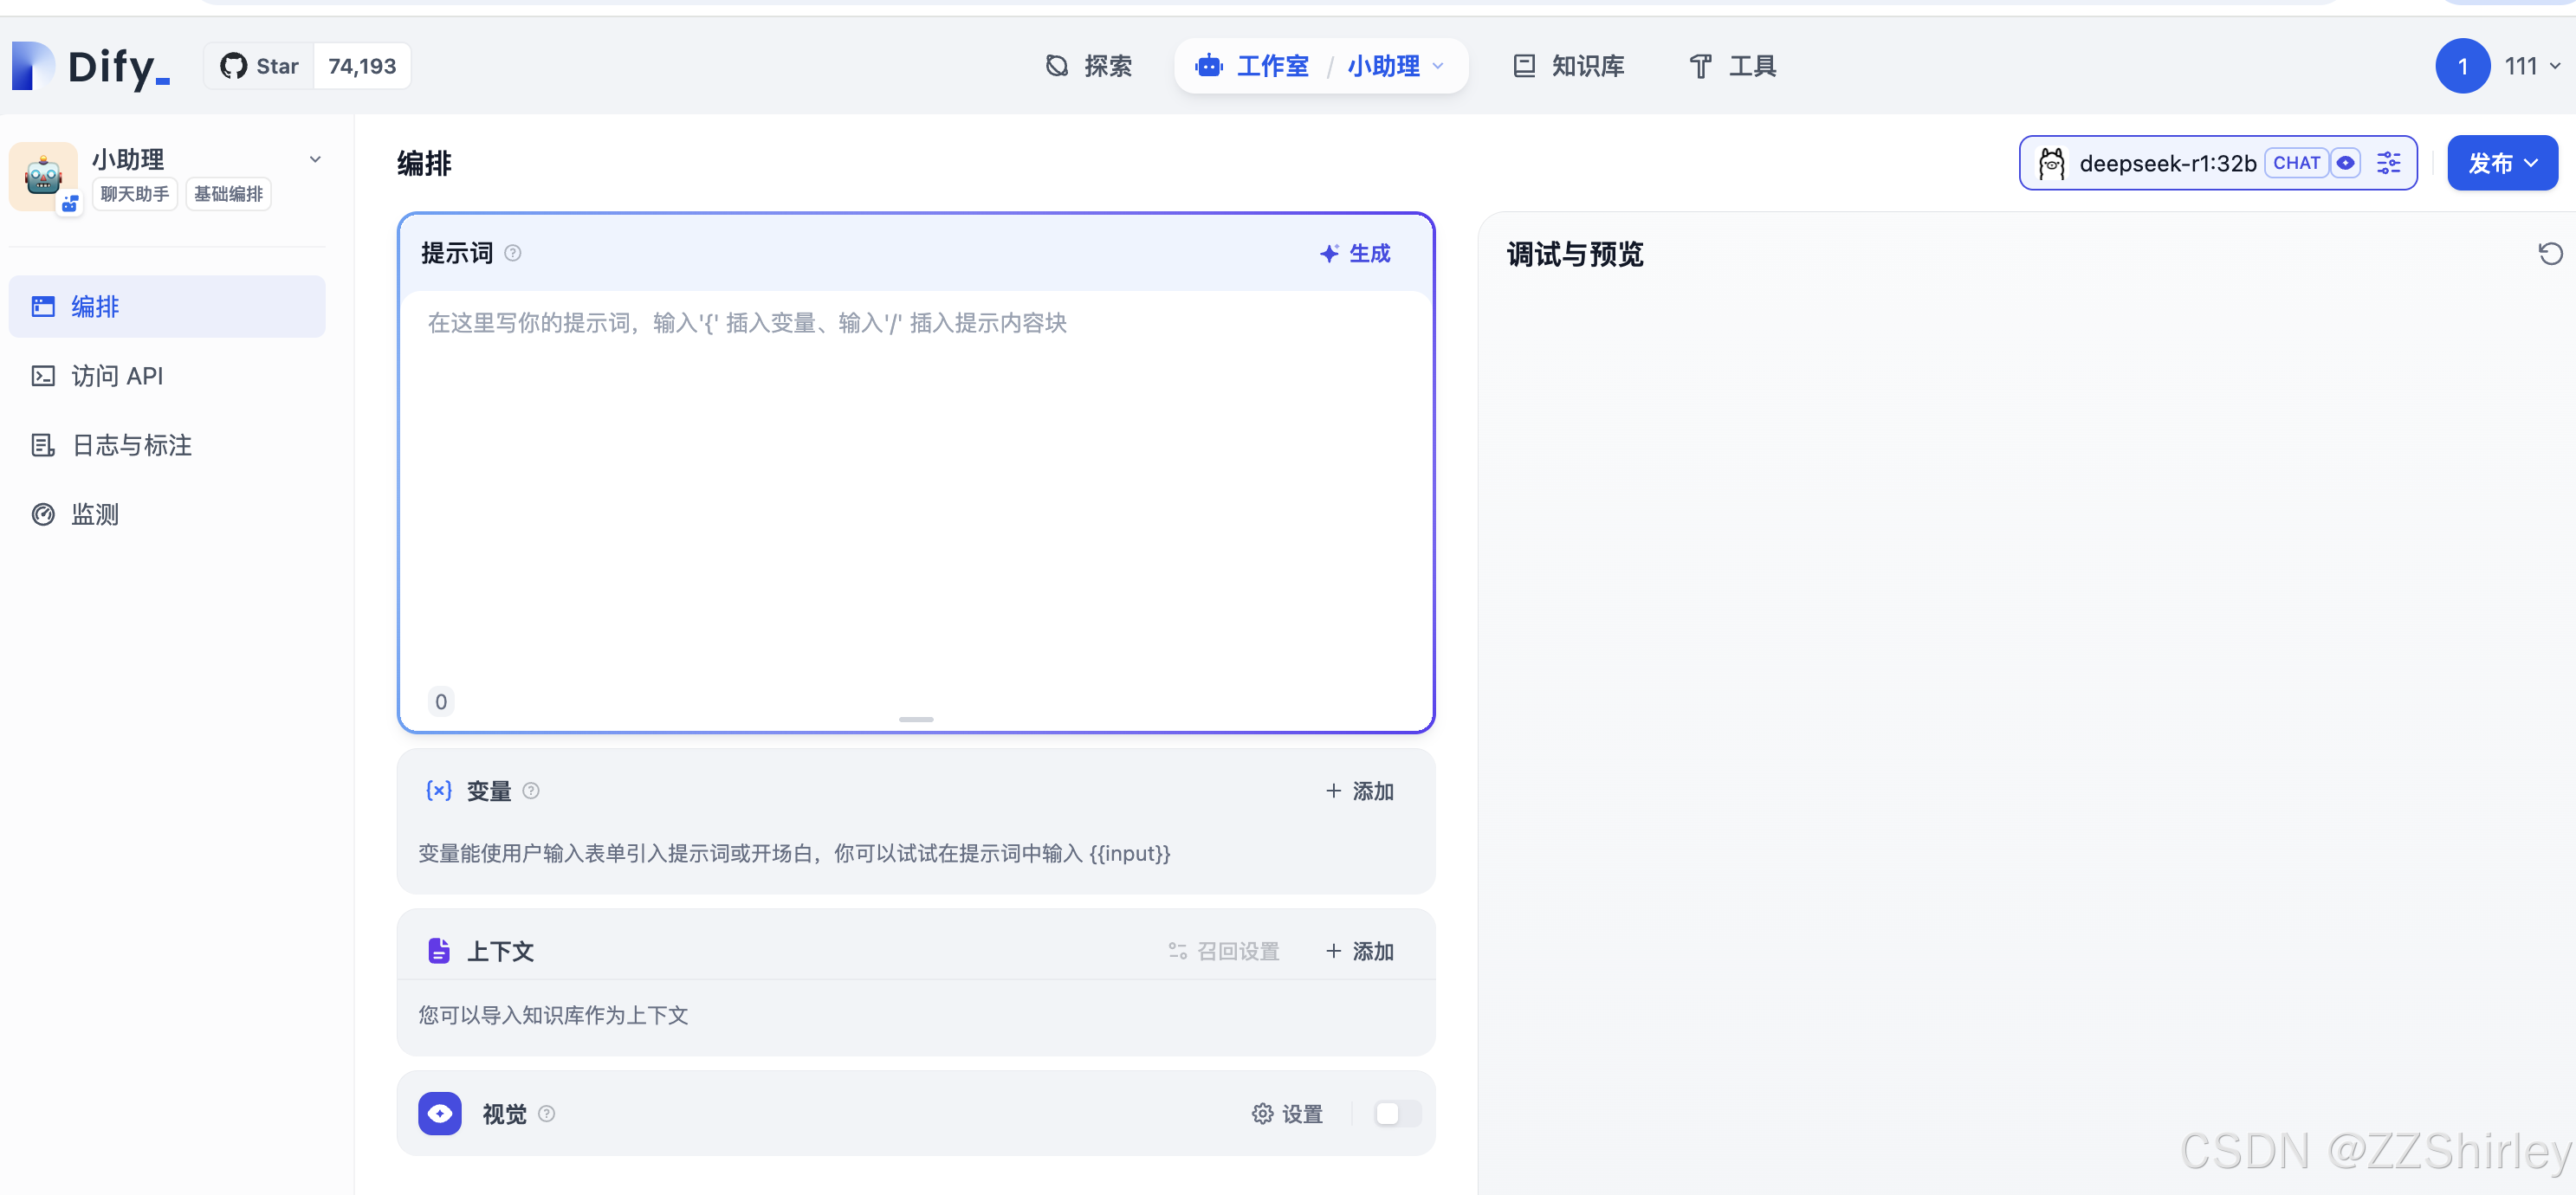Screen dimensions: 2576x1195
Task: Open the 监测 monitoring panel
Action: click(x=94, y=514)
